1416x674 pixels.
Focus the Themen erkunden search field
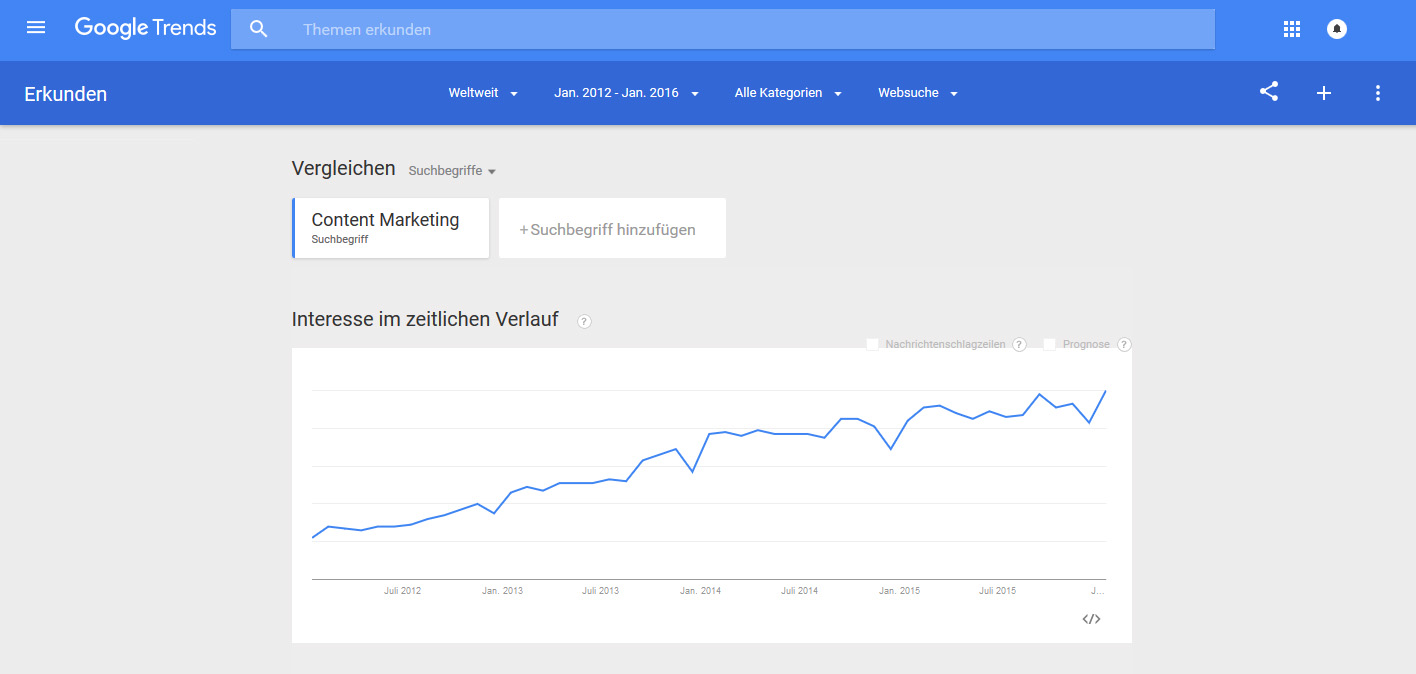click(723, 29)
